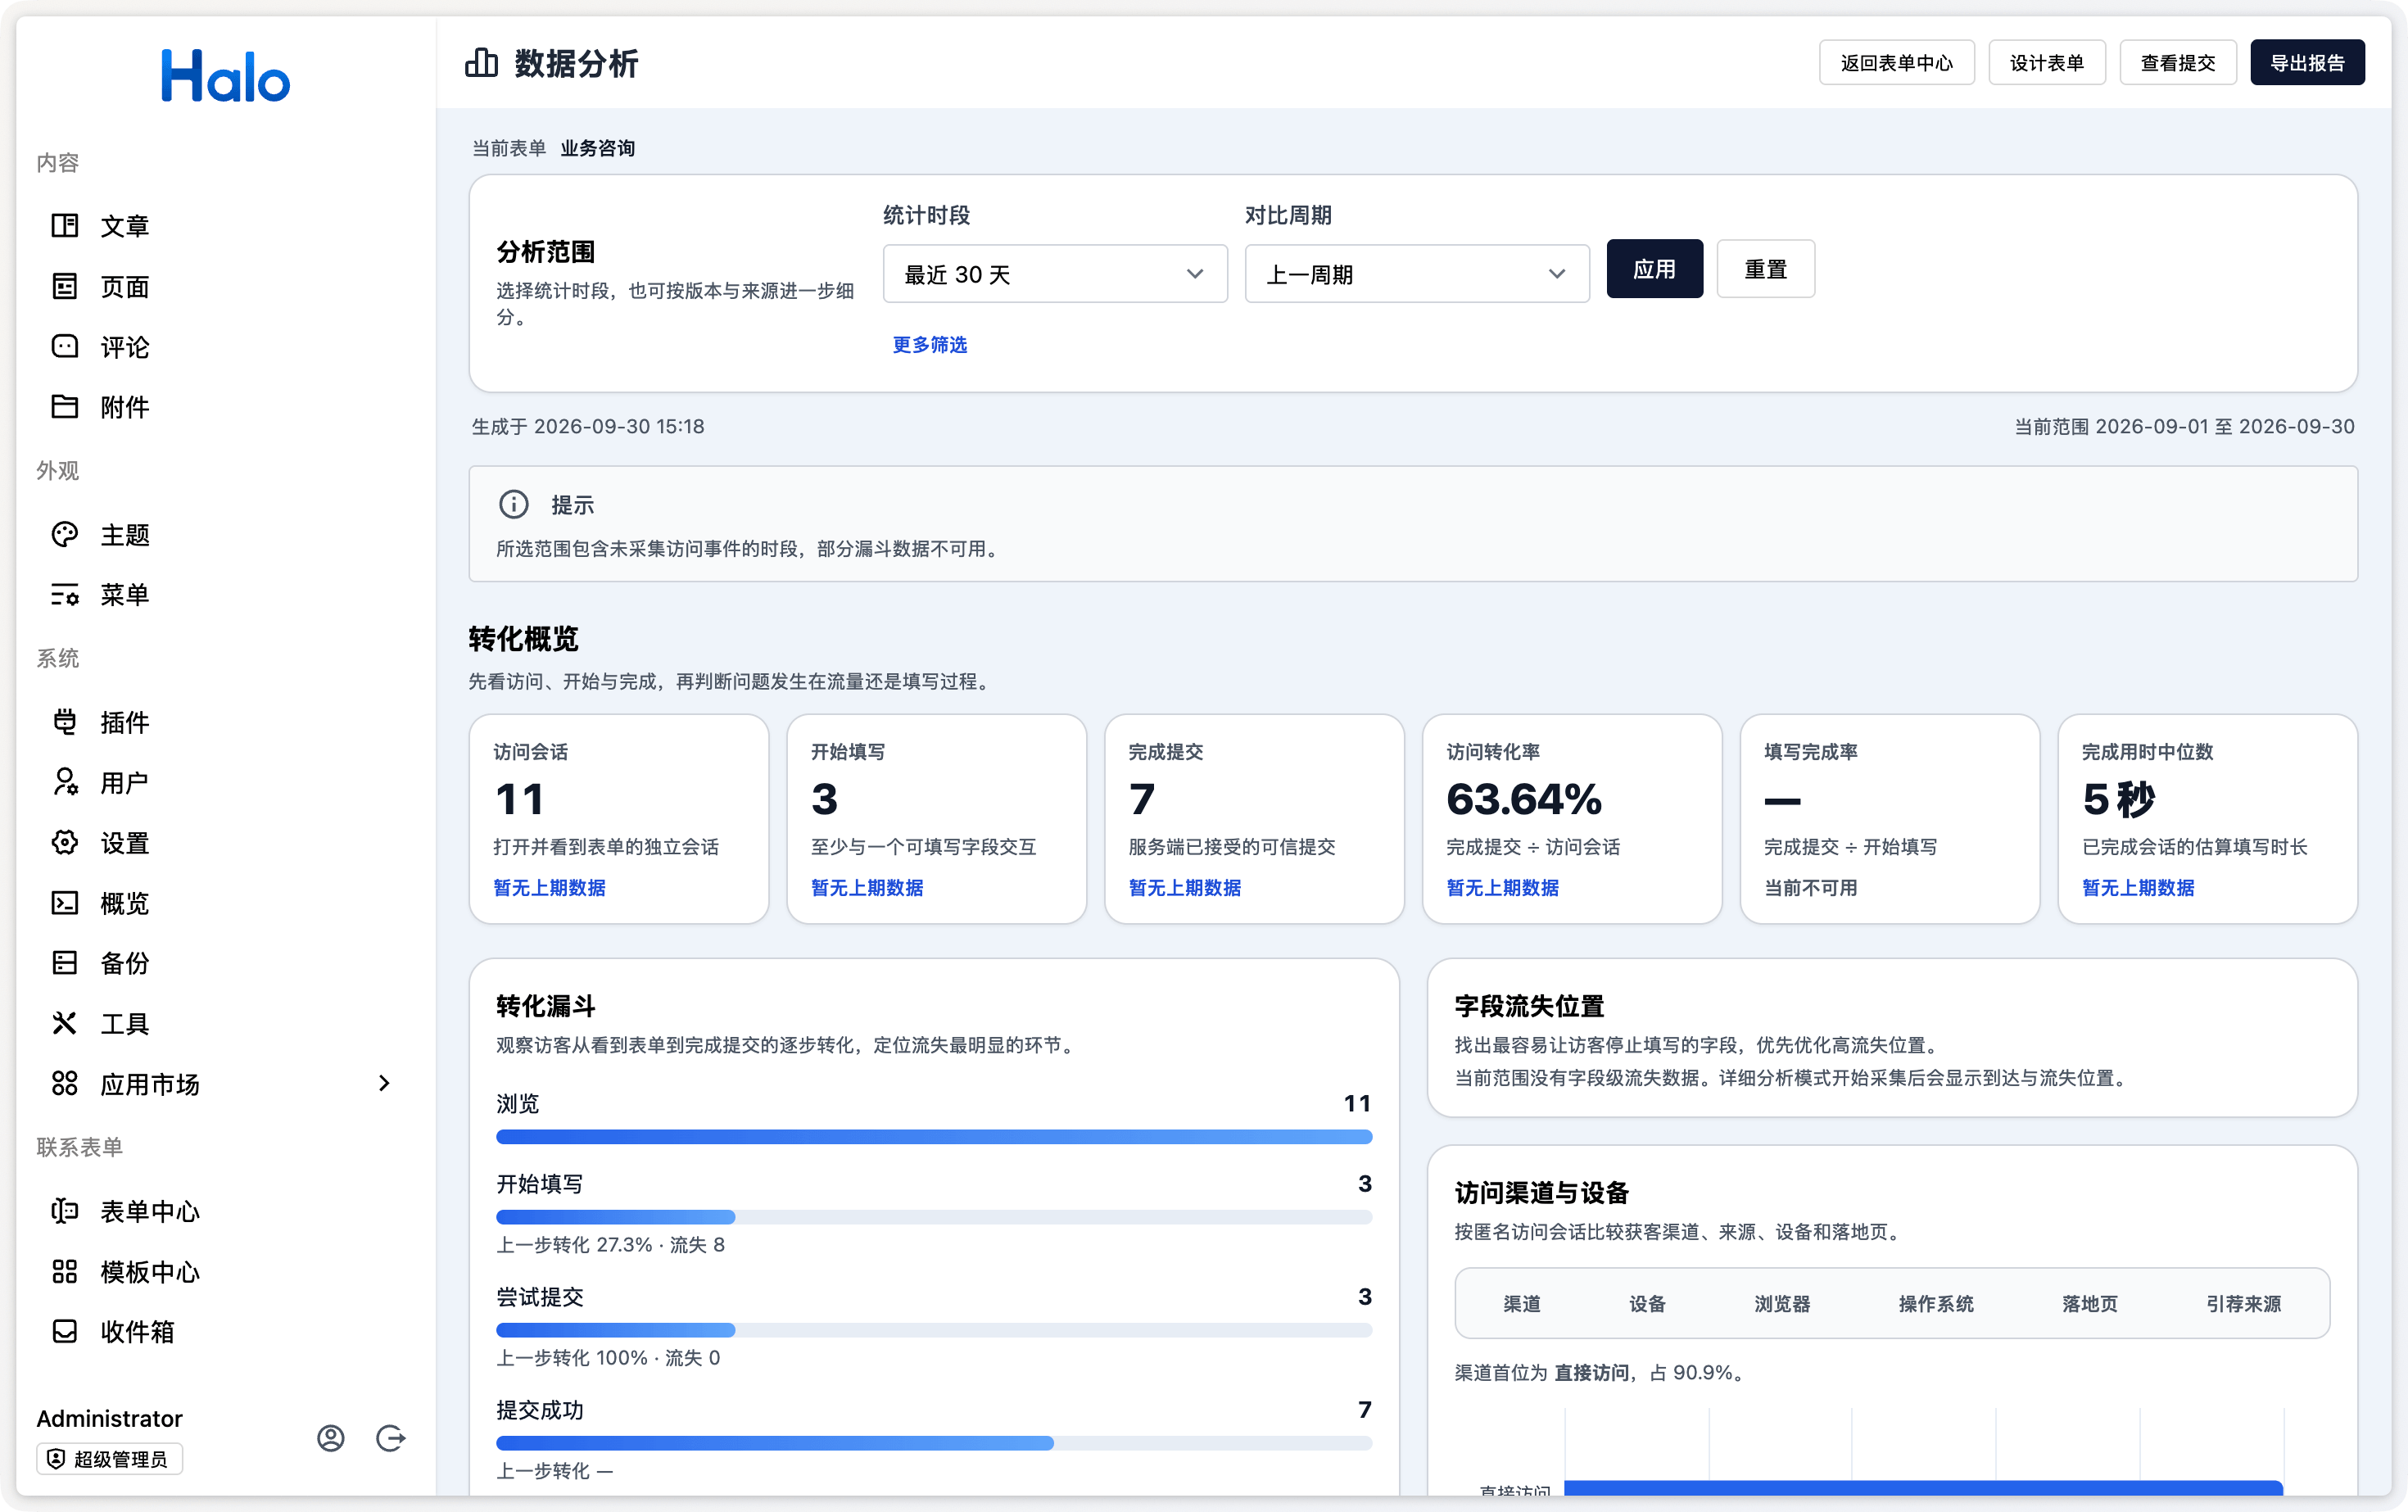Click the 重置 reset button
The image size is (2408, 1512).
[1766, 269]
